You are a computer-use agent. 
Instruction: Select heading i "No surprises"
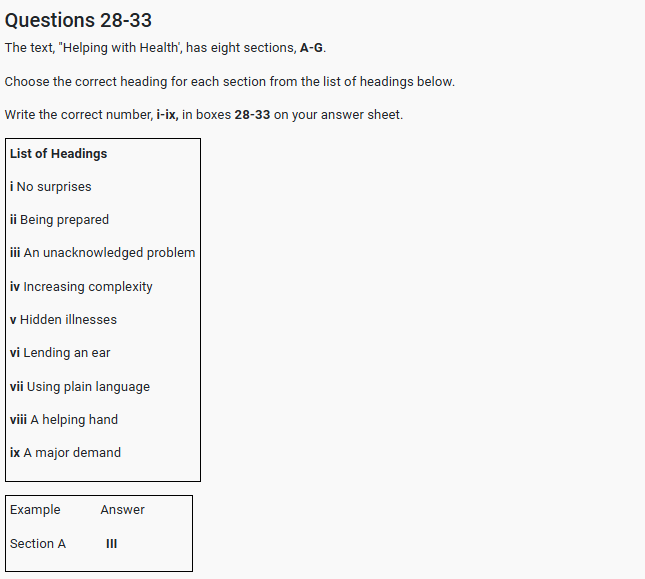click(50, 187)
